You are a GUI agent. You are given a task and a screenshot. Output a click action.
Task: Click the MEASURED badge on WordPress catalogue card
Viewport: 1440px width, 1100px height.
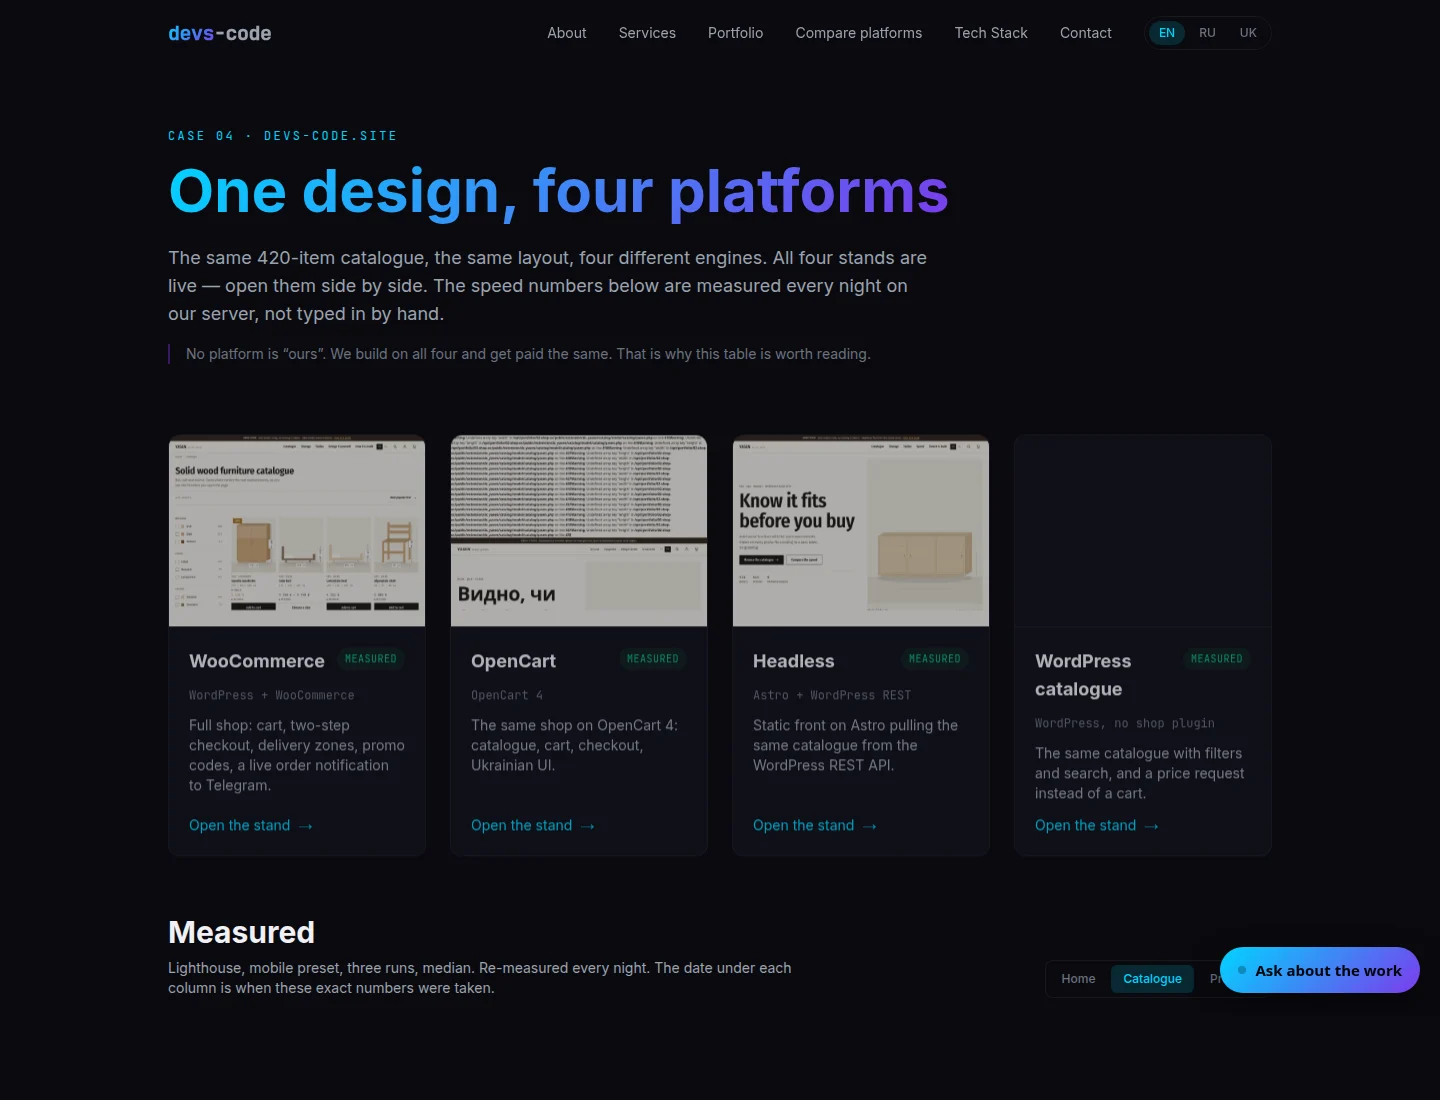click(x=1217, y=659)
